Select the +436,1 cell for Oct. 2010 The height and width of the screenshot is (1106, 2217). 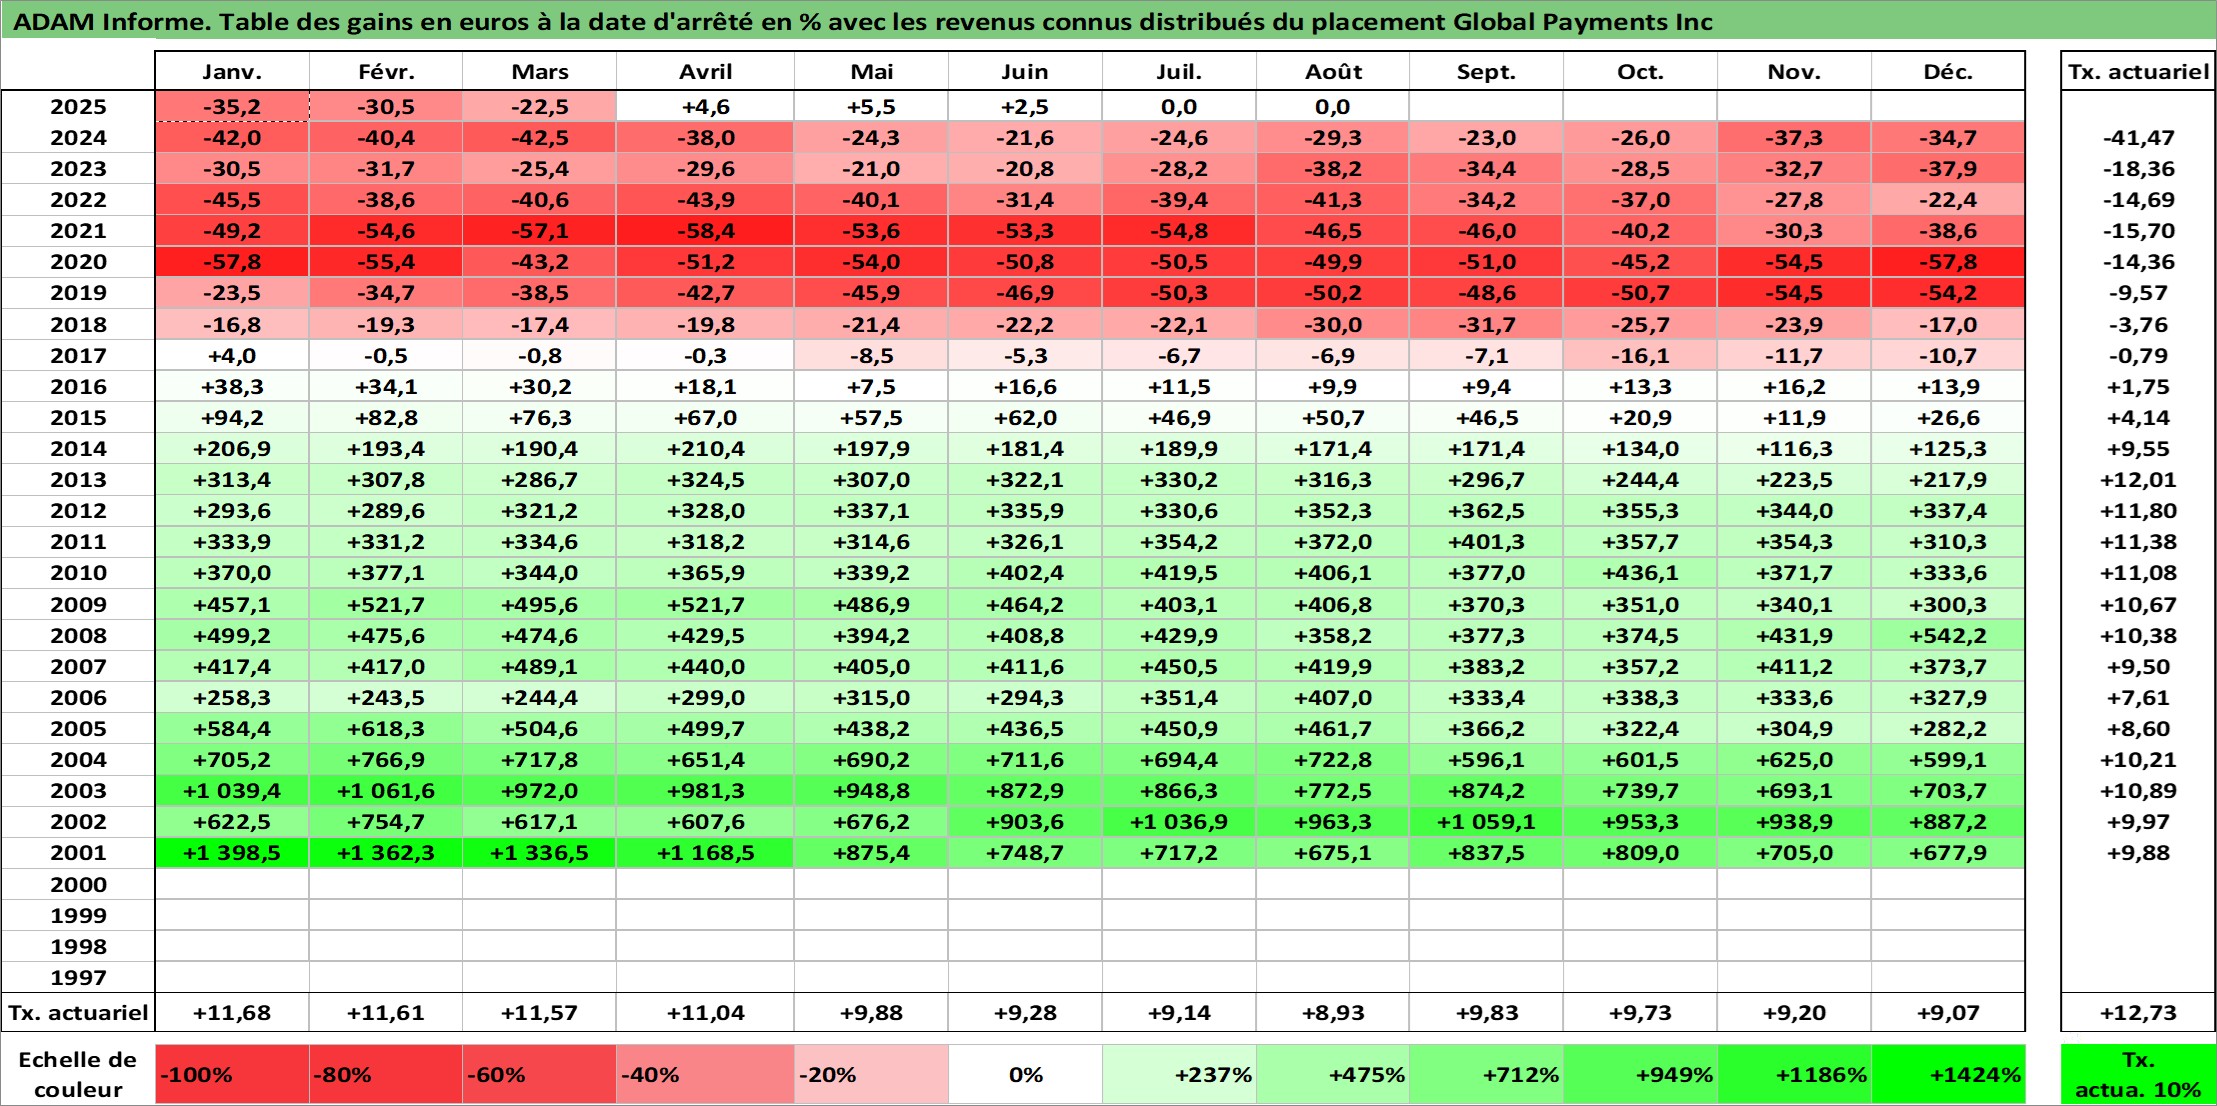[x=1640, y=573]
